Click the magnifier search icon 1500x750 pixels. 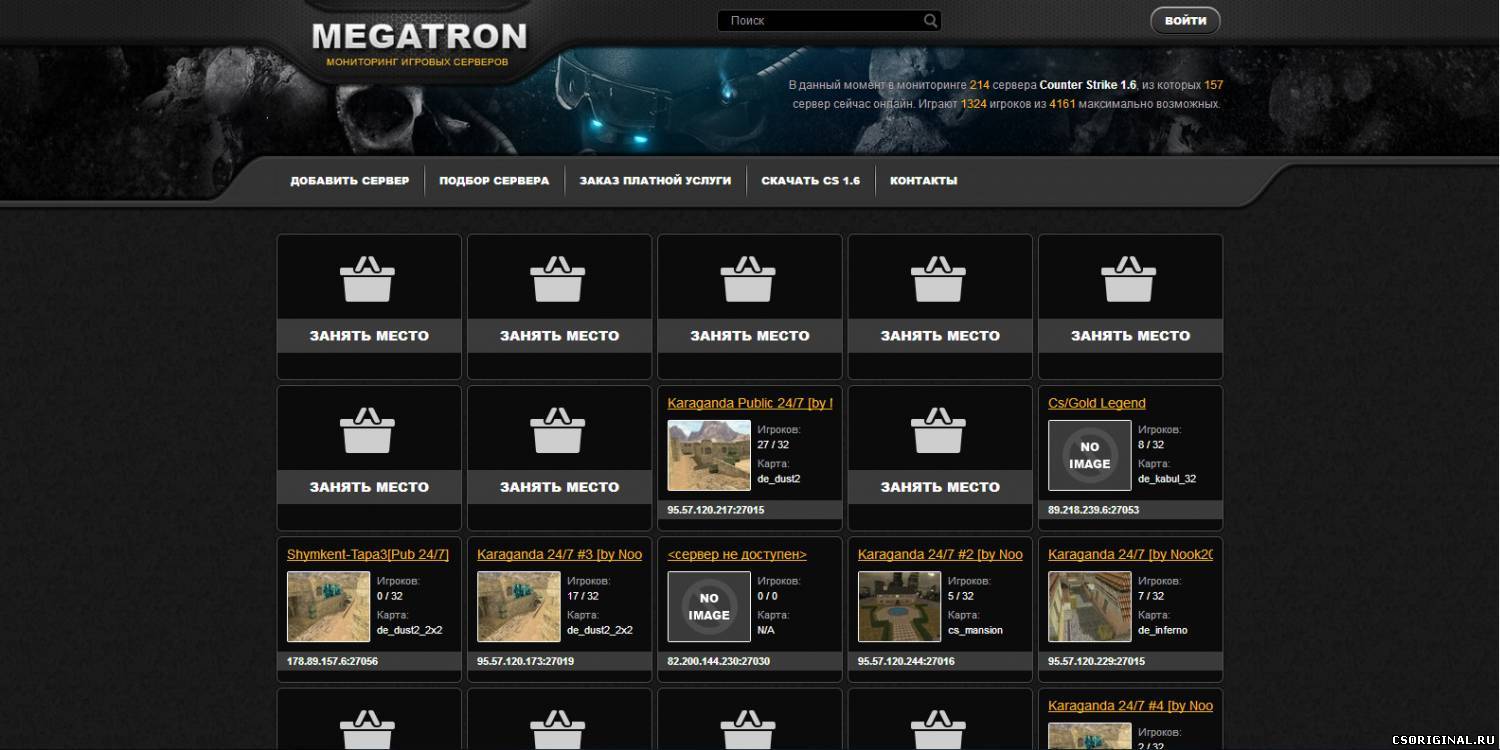(930, 20)
